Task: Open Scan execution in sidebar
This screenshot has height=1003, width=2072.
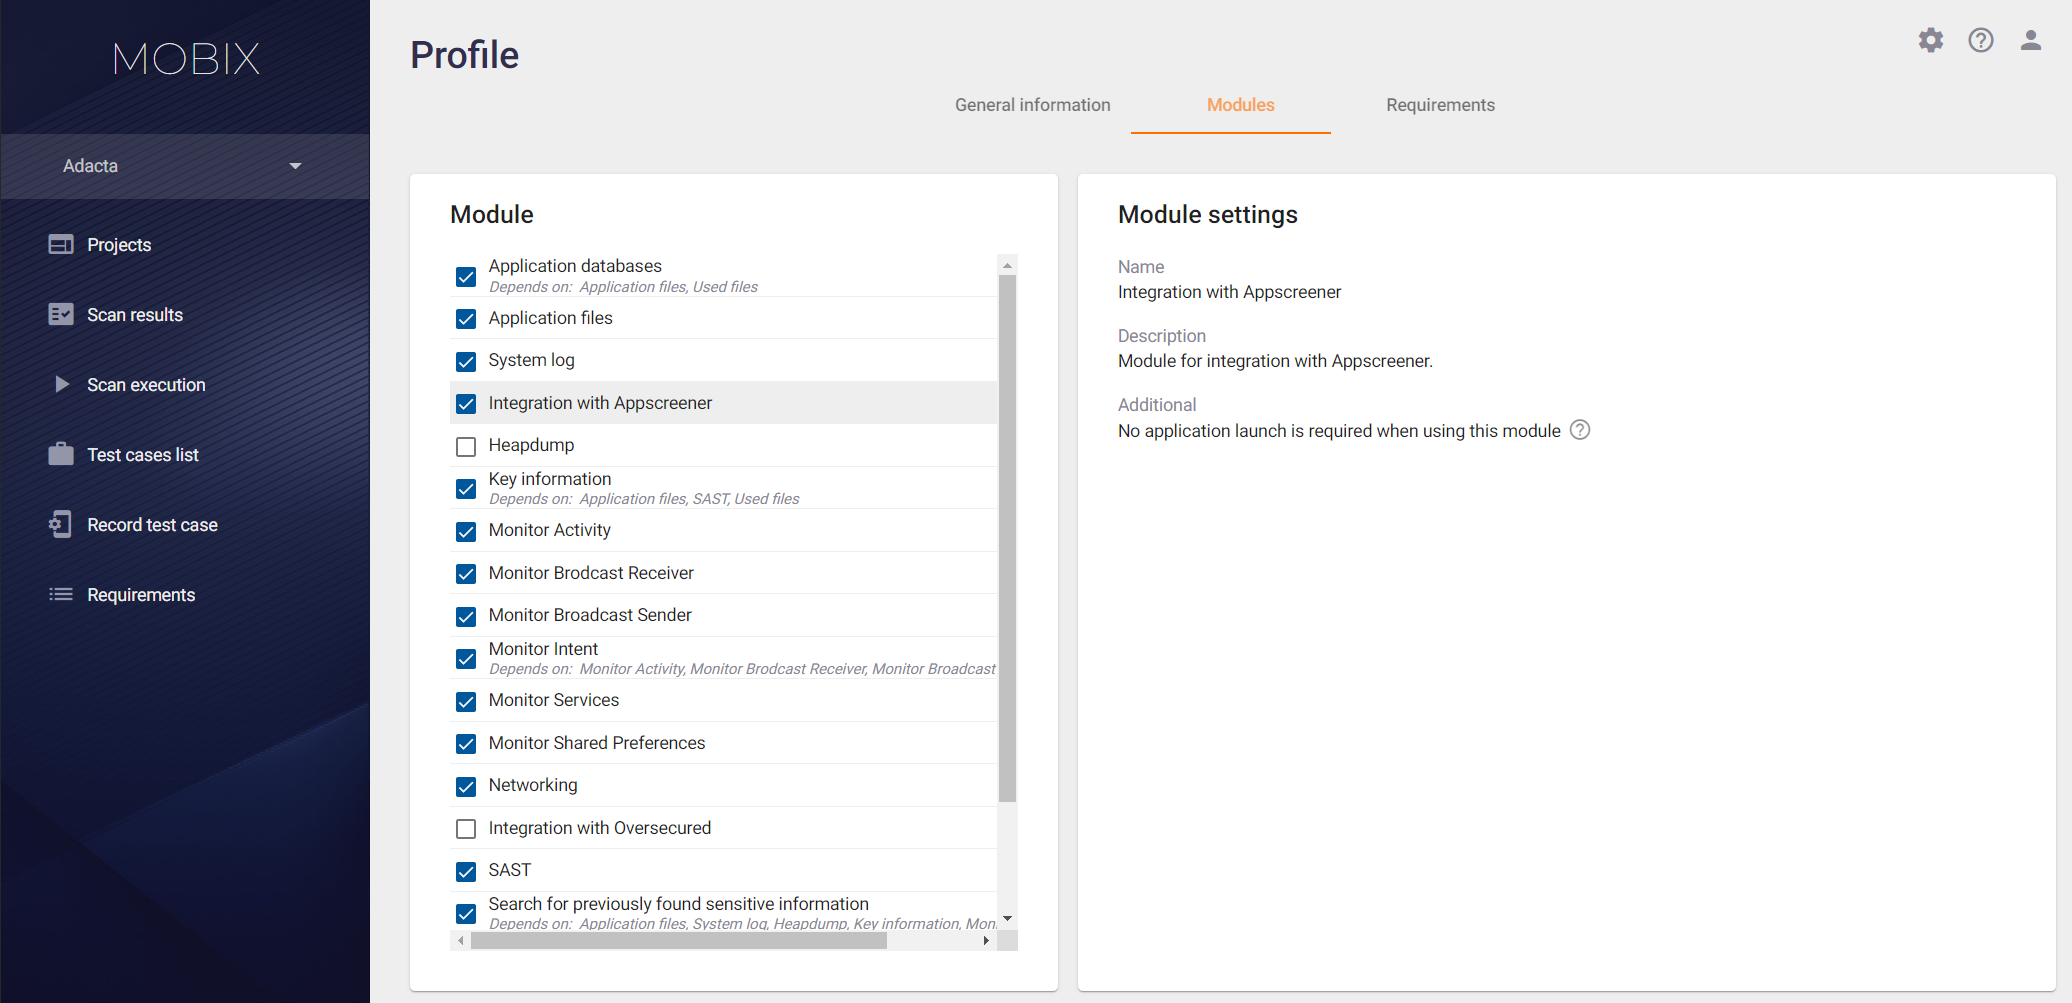Action: [146, 385]
